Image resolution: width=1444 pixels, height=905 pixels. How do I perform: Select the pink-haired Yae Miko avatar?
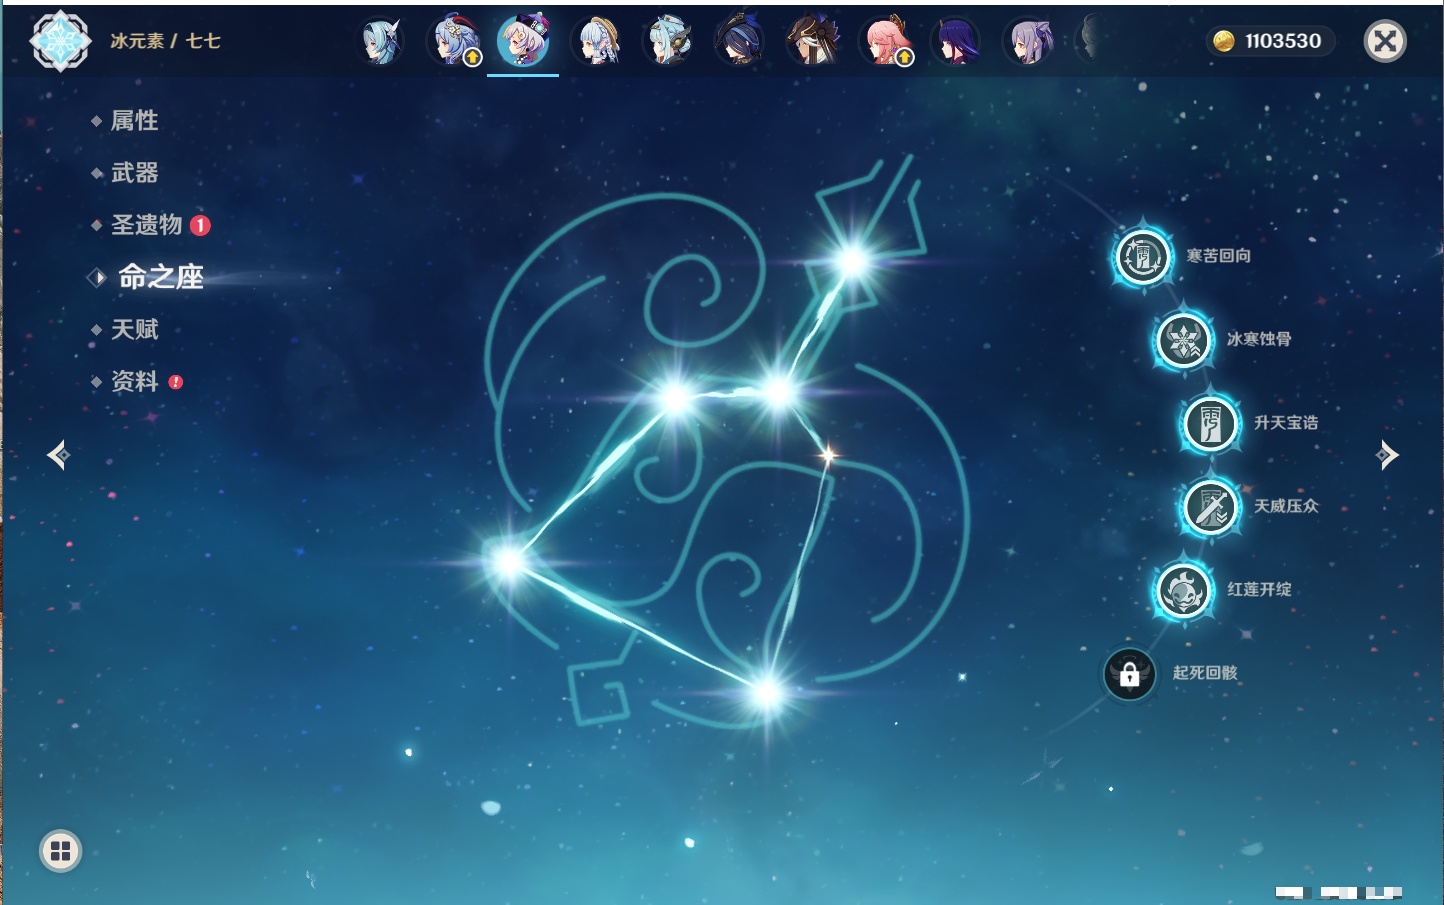click(886, 42)
